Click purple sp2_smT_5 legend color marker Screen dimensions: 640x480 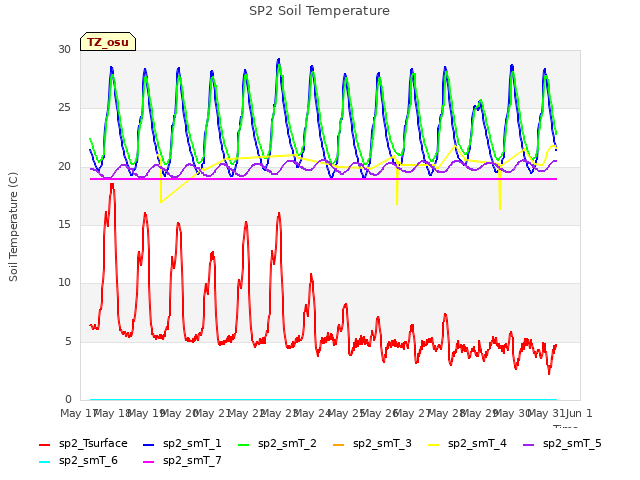coord(529,444)
